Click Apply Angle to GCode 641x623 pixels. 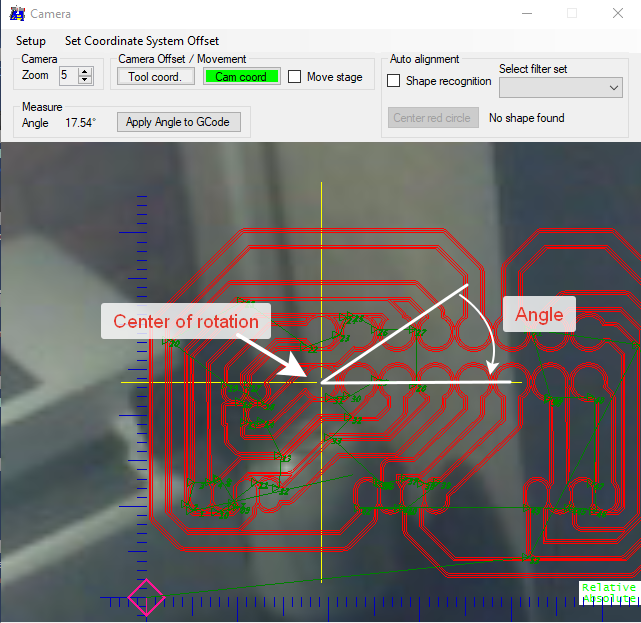point(178,122)
